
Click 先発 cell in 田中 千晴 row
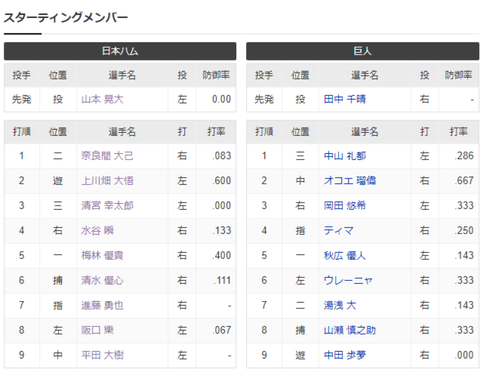click(264, 99)
